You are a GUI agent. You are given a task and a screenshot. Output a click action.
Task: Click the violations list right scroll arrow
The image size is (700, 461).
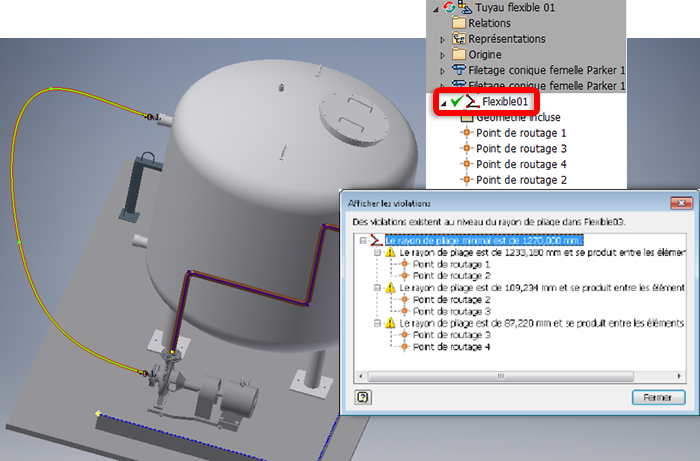click(x=679, y=376)
